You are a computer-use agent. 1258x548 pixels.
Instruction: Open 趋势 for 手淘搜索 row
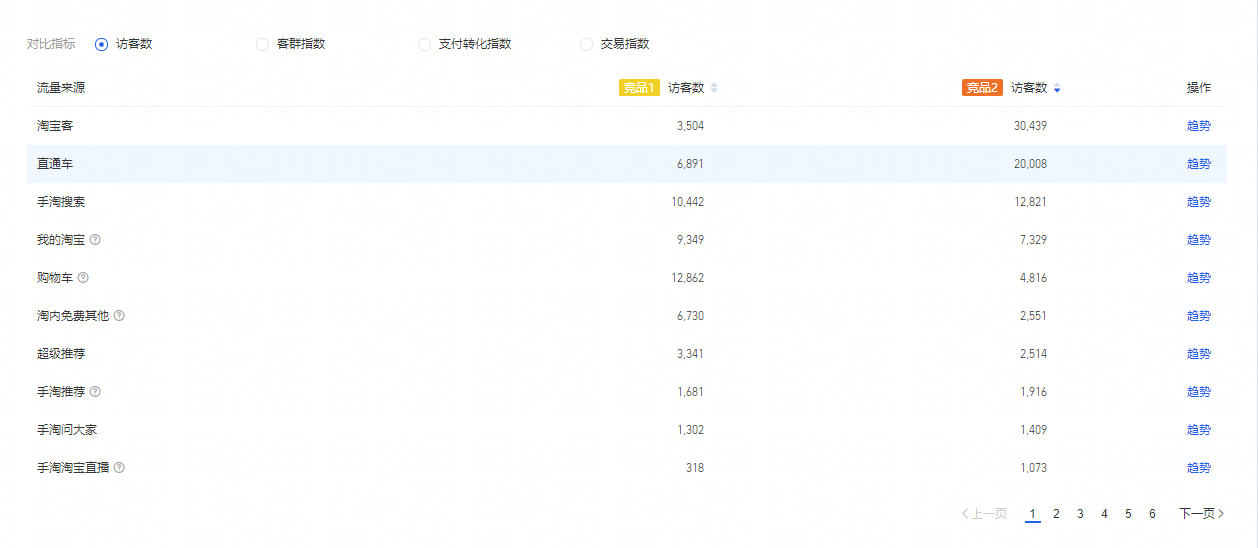pos(1198,202)
